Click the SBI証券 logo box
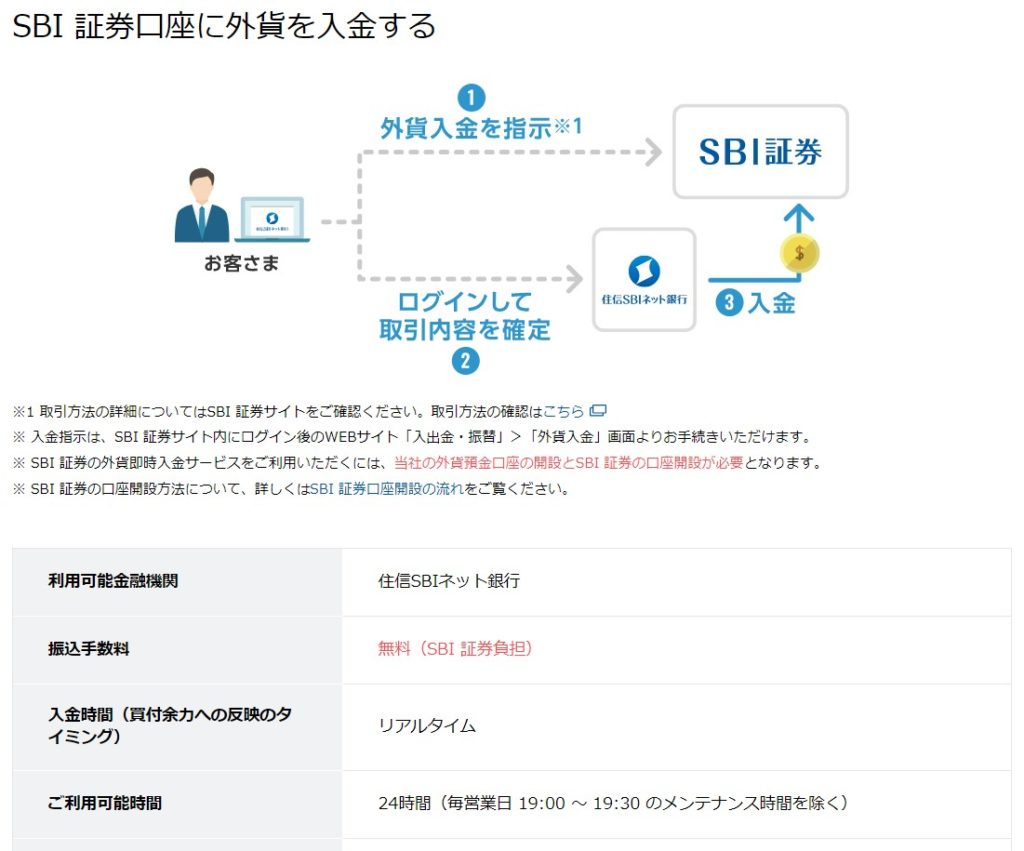The image size is (1024, 851). [x=760, y=152]
